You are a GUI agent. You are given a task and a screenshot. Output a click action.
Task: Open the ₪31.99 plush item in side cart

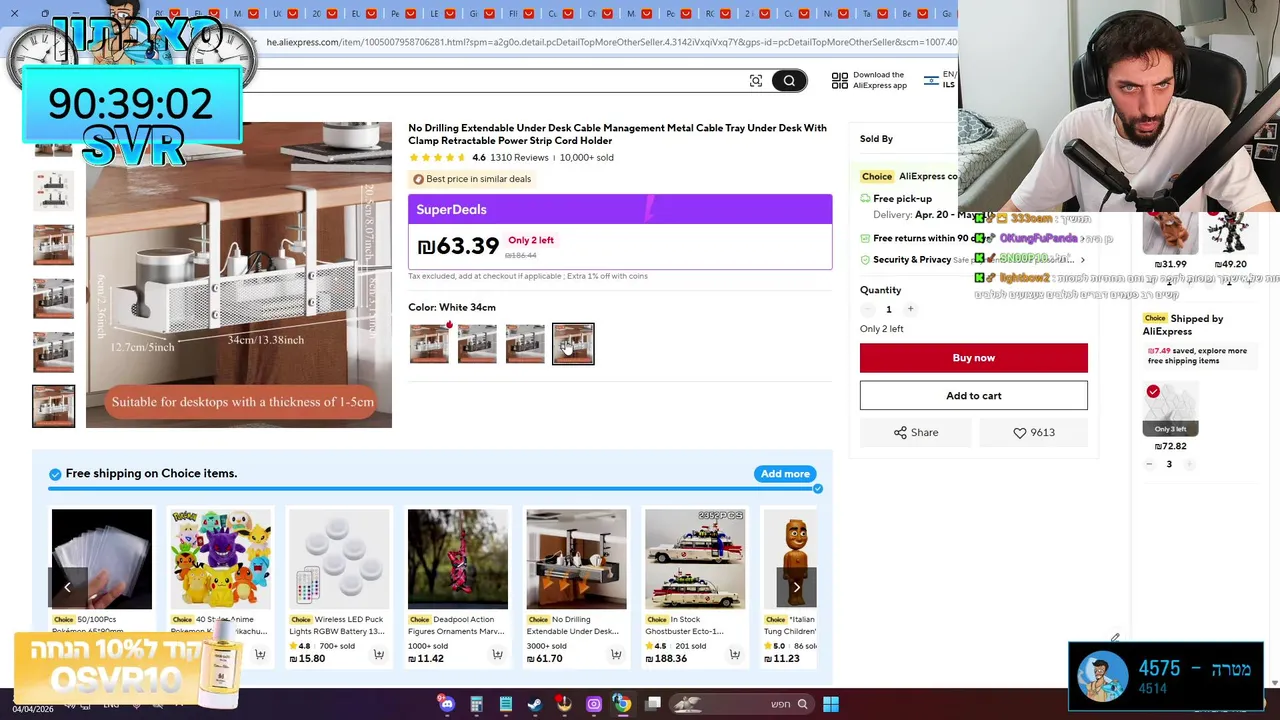click(1170, 235)
